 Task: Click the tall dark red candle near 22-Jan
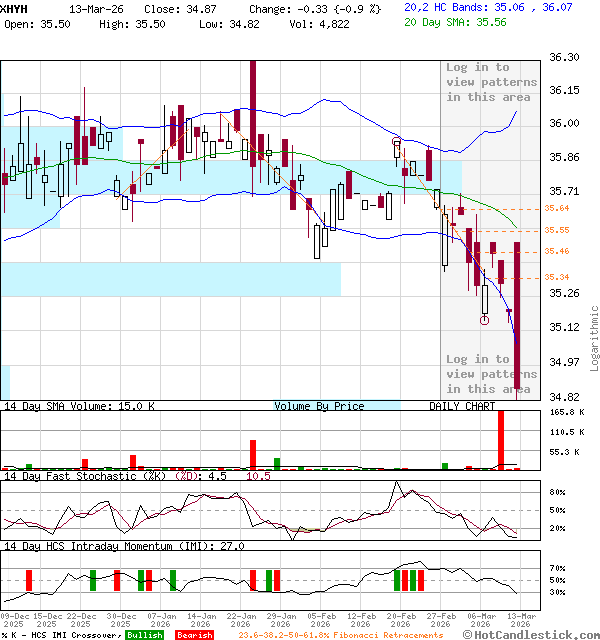pos(252,110)
